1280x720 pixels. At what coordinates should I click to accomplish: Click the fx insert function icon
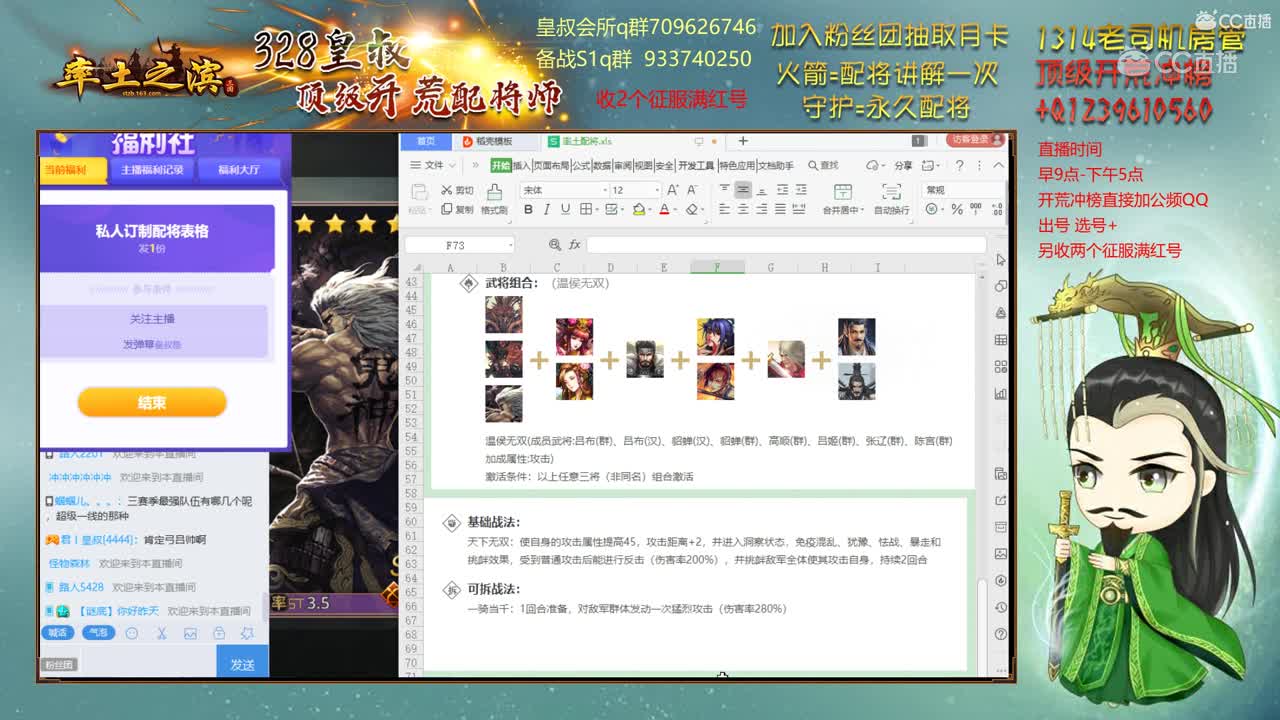(575, 245)
